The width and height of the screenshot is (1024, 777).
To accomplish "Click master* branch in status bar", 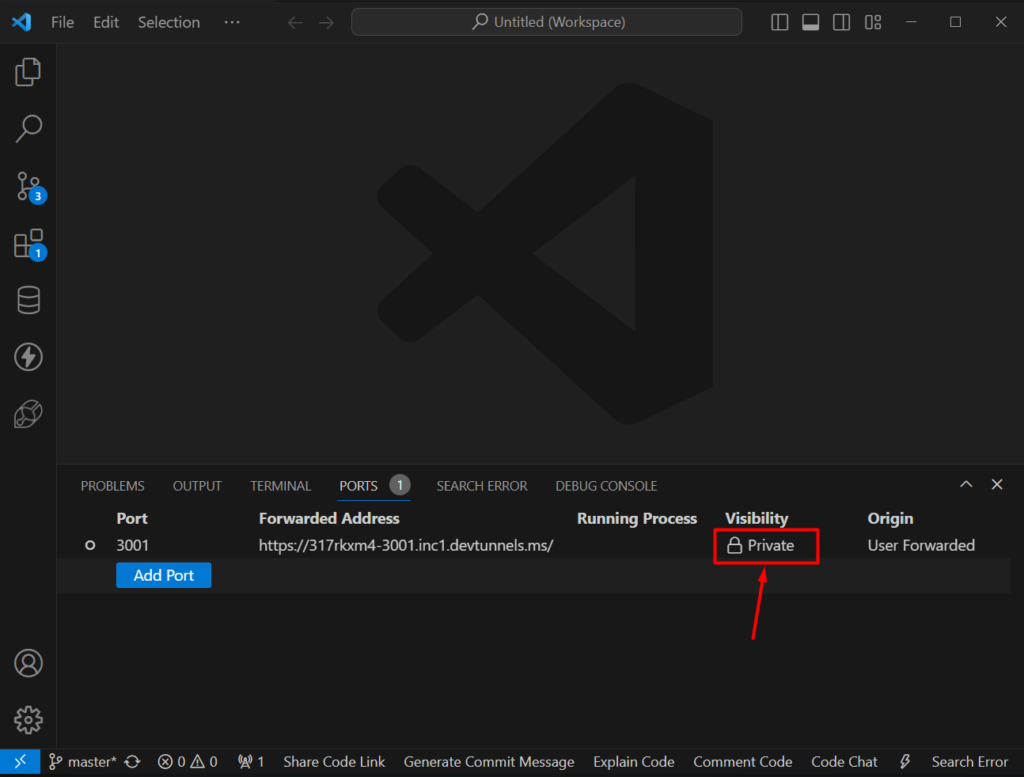I will coord(83,762).
